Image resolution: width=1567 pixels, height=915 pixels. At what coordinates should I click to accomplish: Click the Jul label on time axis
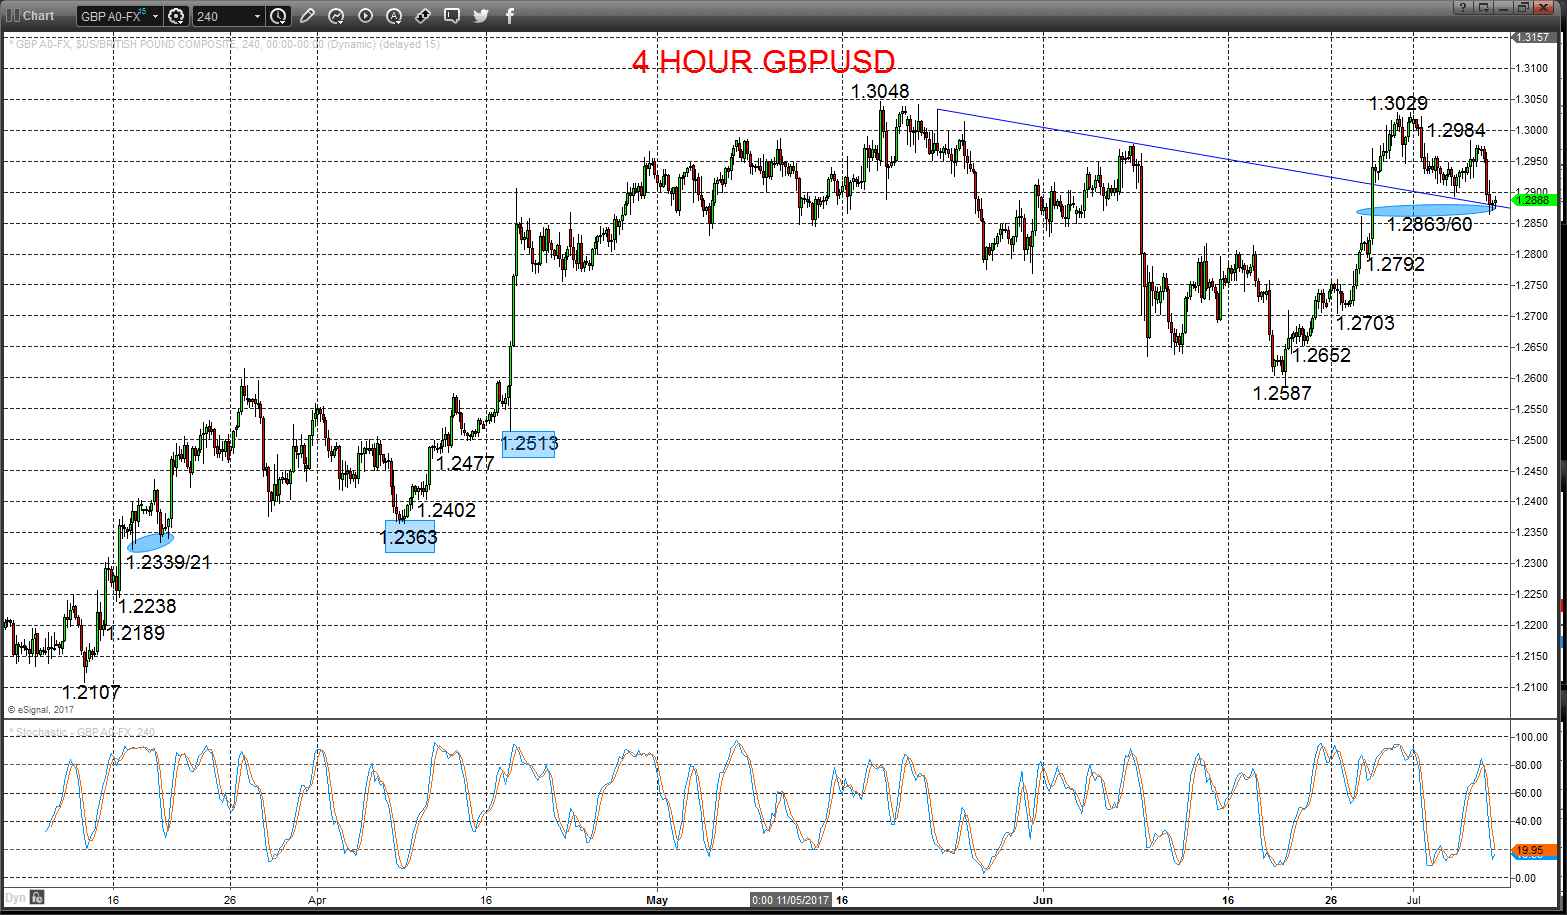click(1414, 900)
